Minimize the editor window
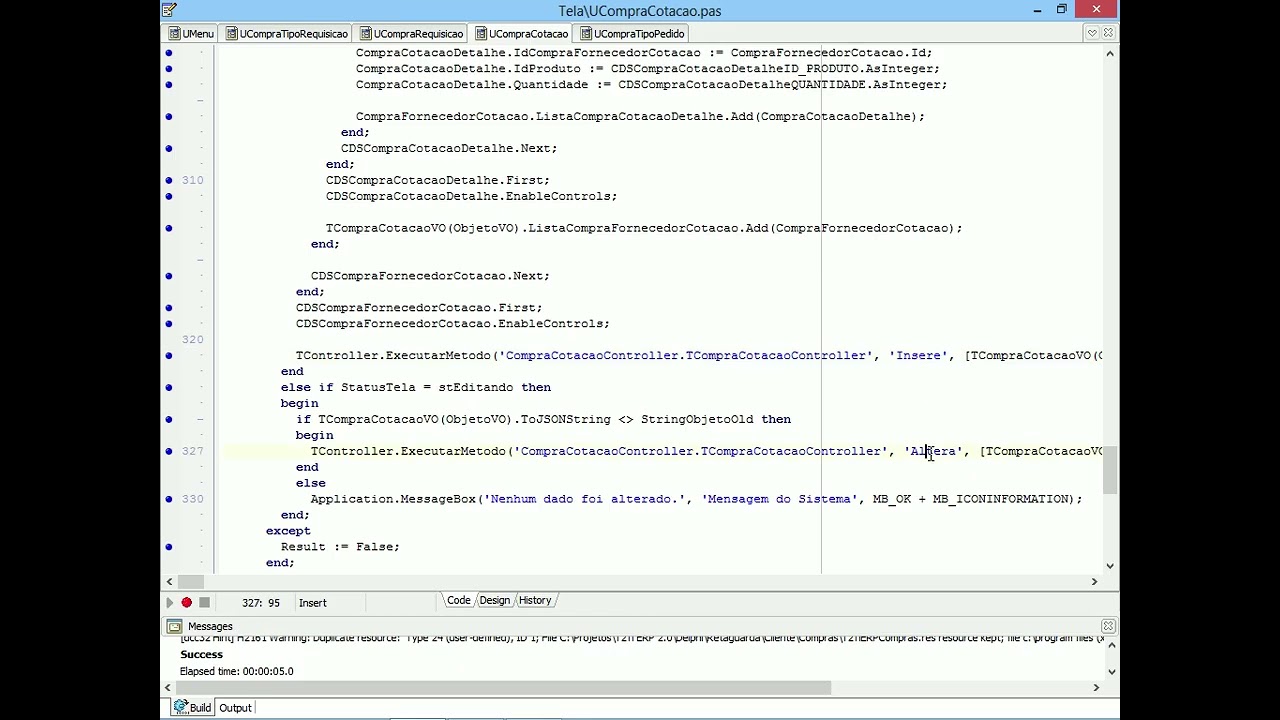Image resolution: width=1280 pixels, height=720 pixels. pyautogui.click(x=1036, y=10)
